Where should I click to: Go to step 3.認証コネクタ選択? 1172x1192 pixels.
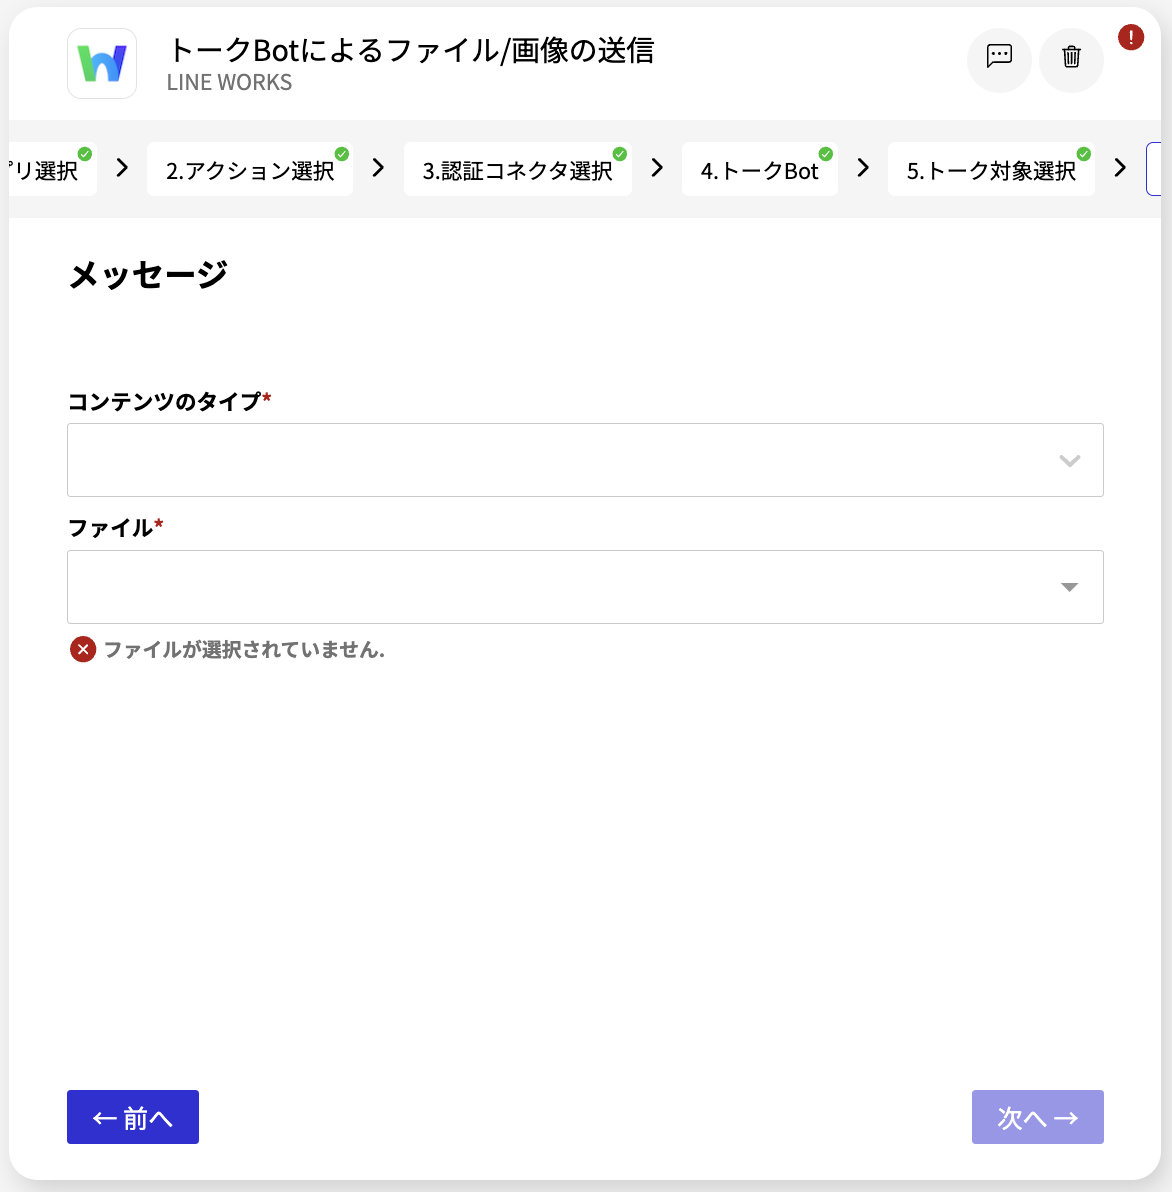(x=518, y=170)
